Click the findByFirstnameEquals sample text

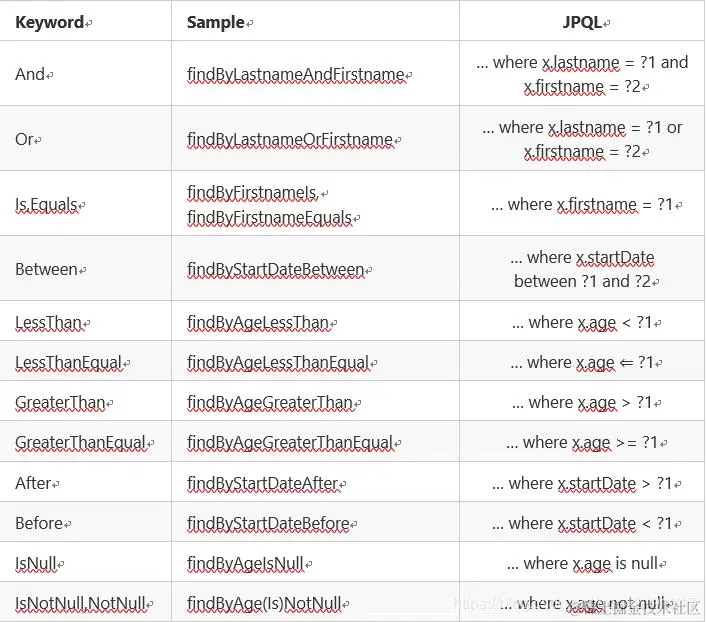pos(270,218)
